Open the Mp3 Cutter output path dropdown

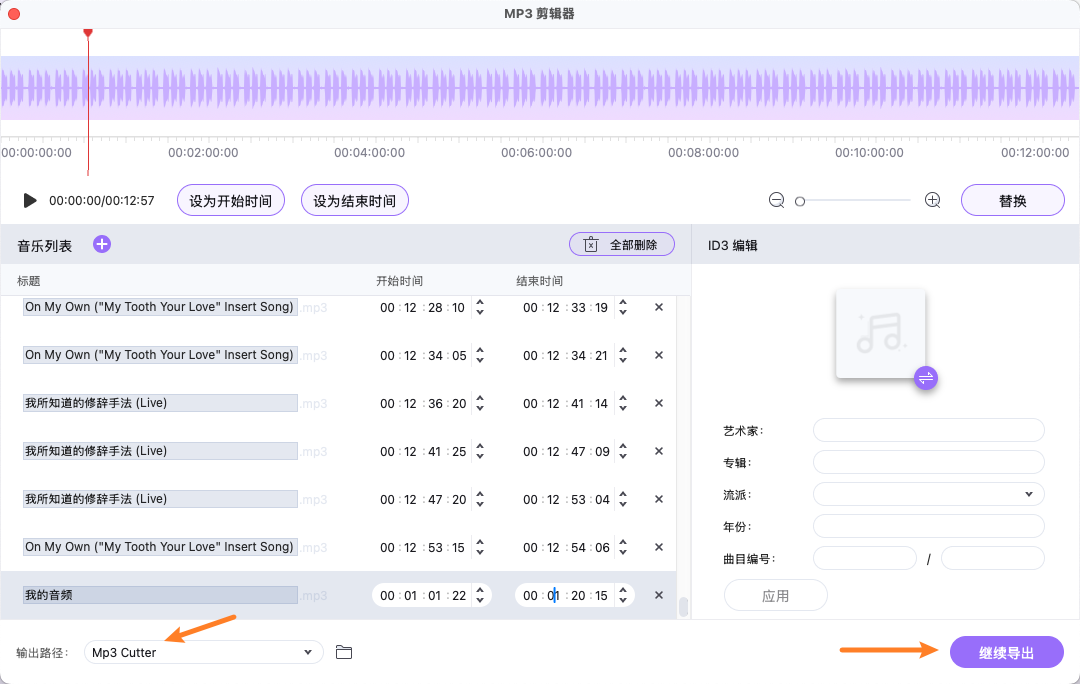pyautogui.click(x=203, y=651)
